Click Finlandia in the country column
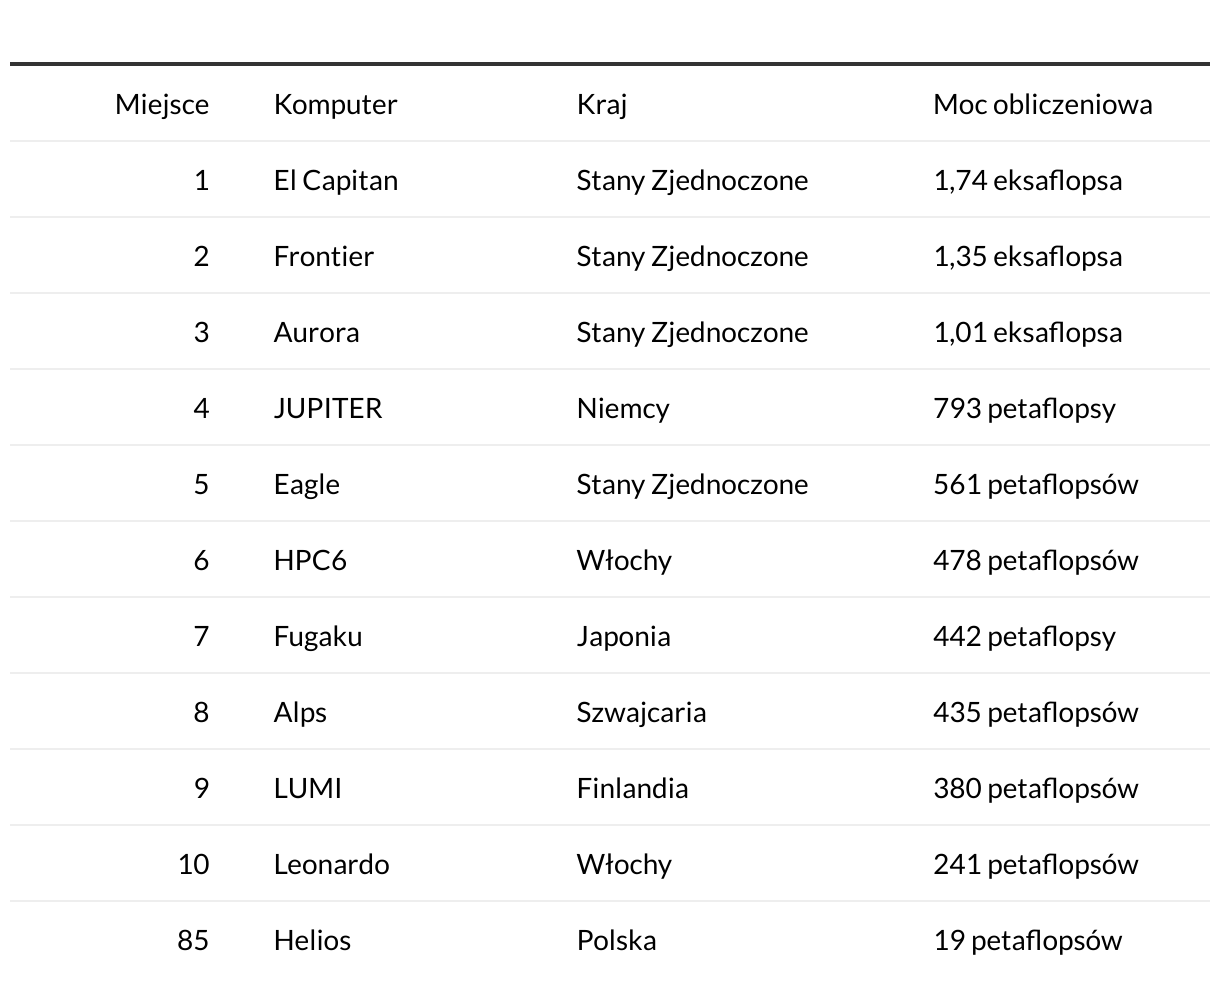This screenshot has width=1220, height=986. click(632, 788)
